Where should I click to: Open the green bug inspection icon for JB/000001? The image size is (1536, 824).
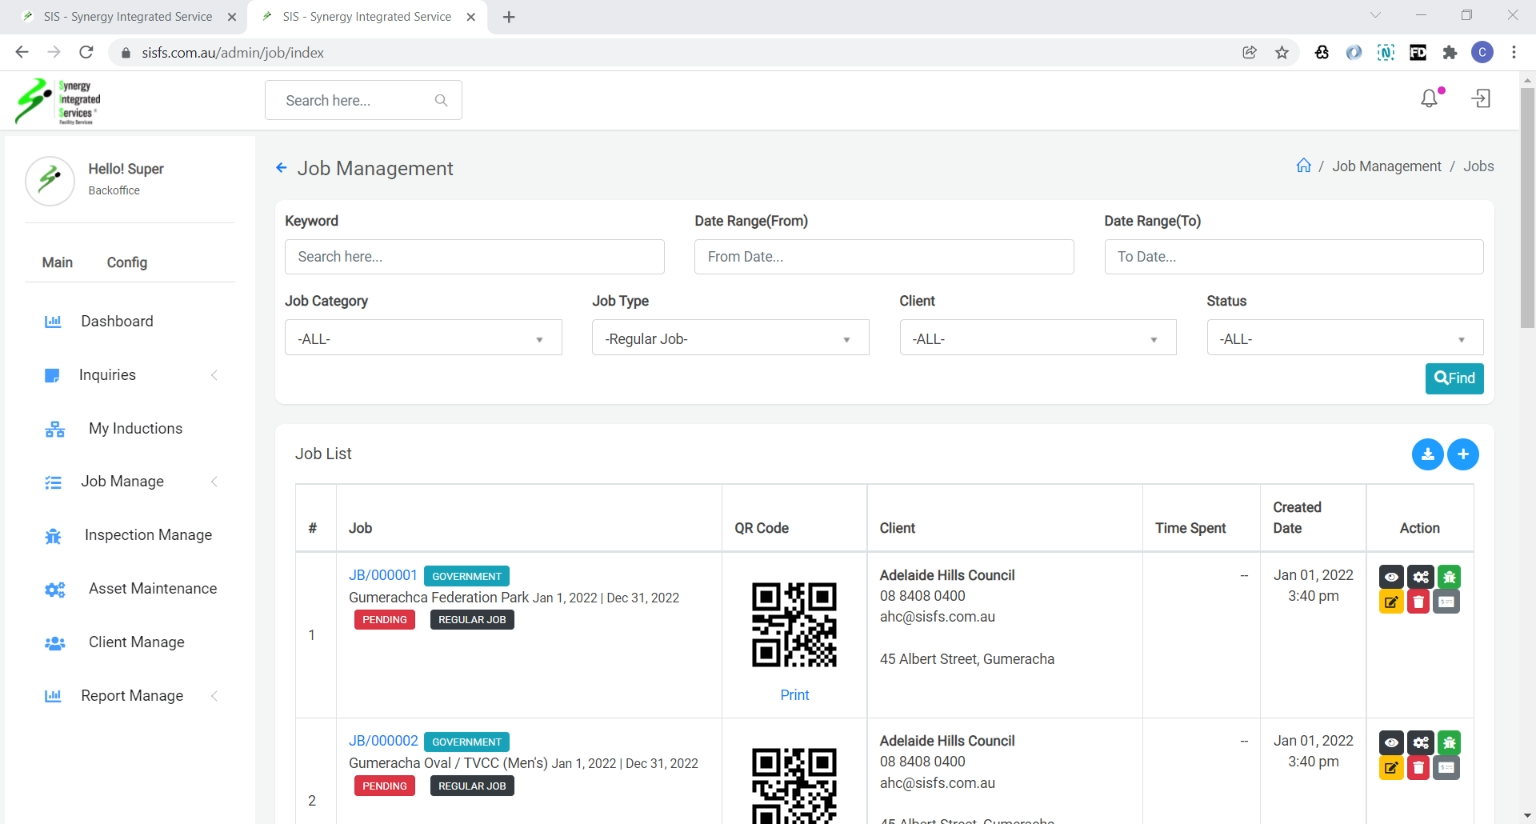tap(1449, 577)
